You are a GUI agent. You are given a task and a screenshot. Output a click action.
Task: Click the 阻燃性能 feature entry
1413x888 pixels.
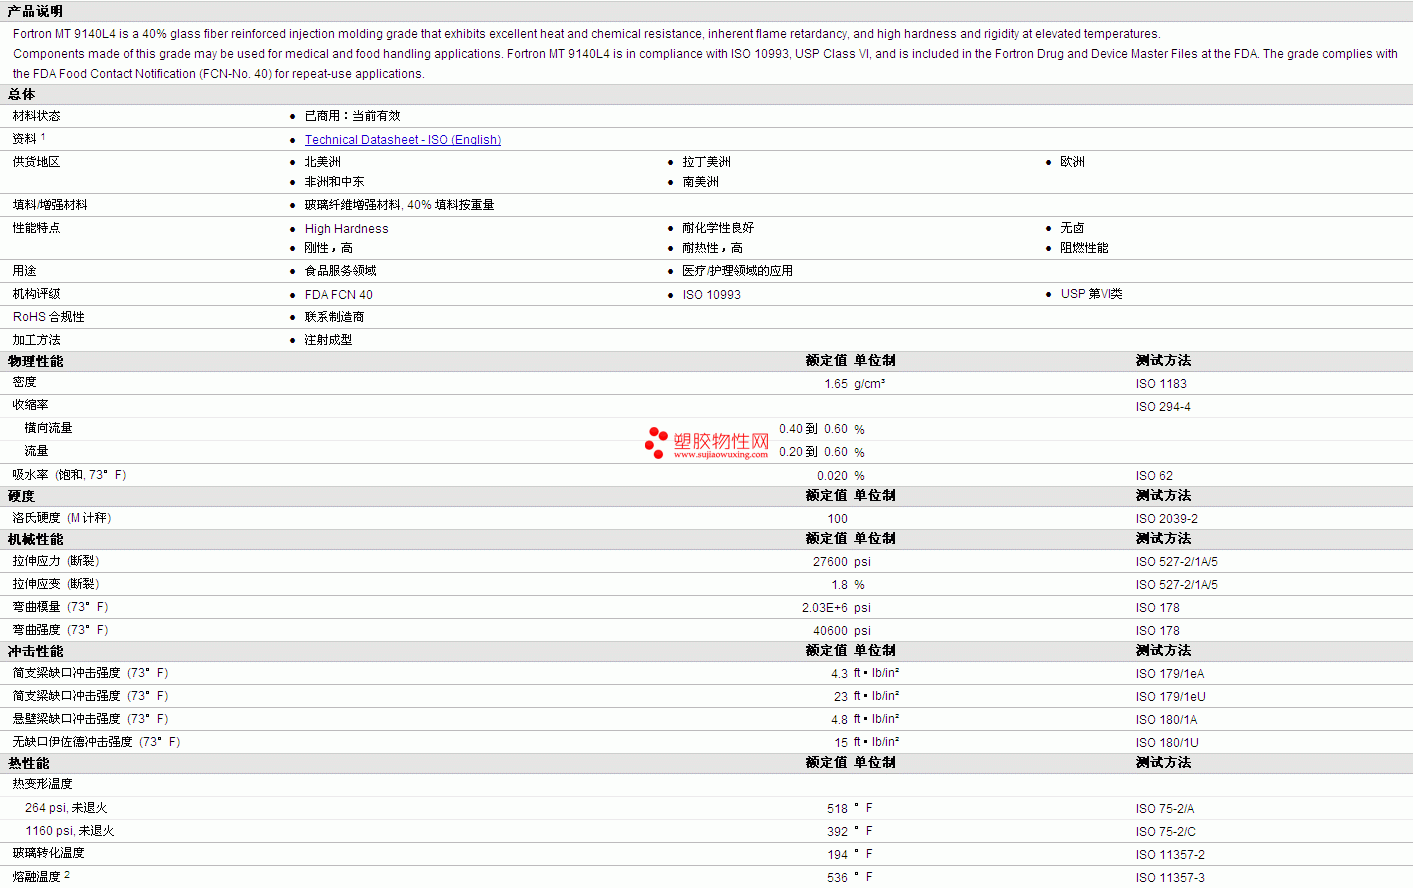[1084, 248]
